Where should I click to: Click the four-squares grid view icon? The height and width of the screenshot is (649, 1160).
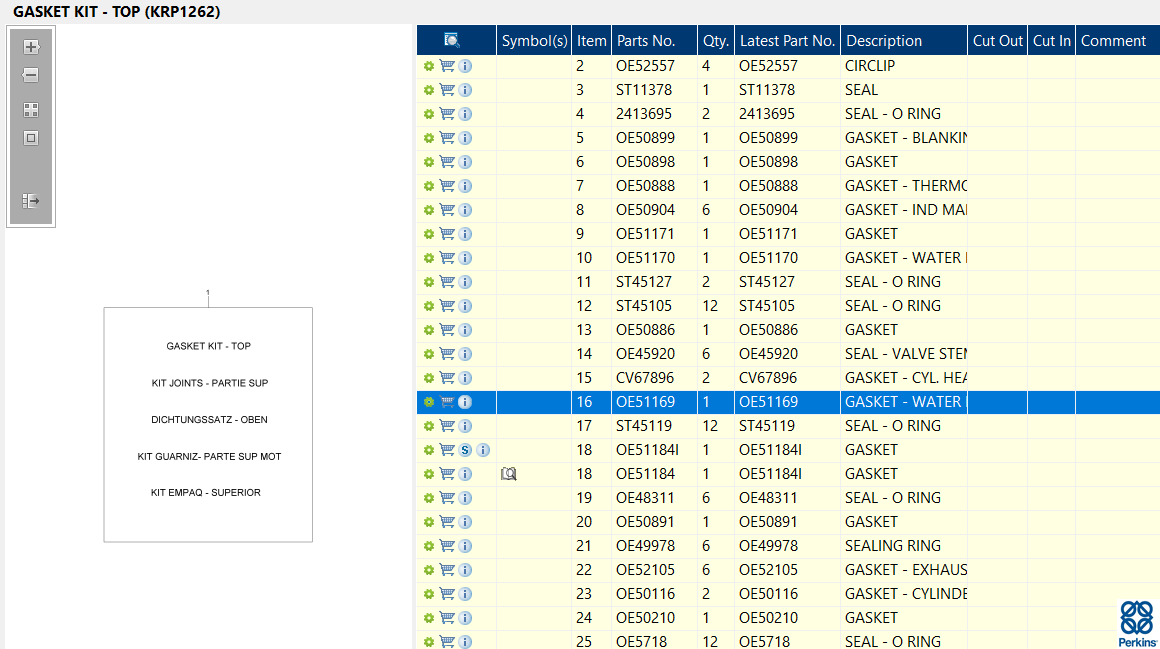(x=31, y=110)
